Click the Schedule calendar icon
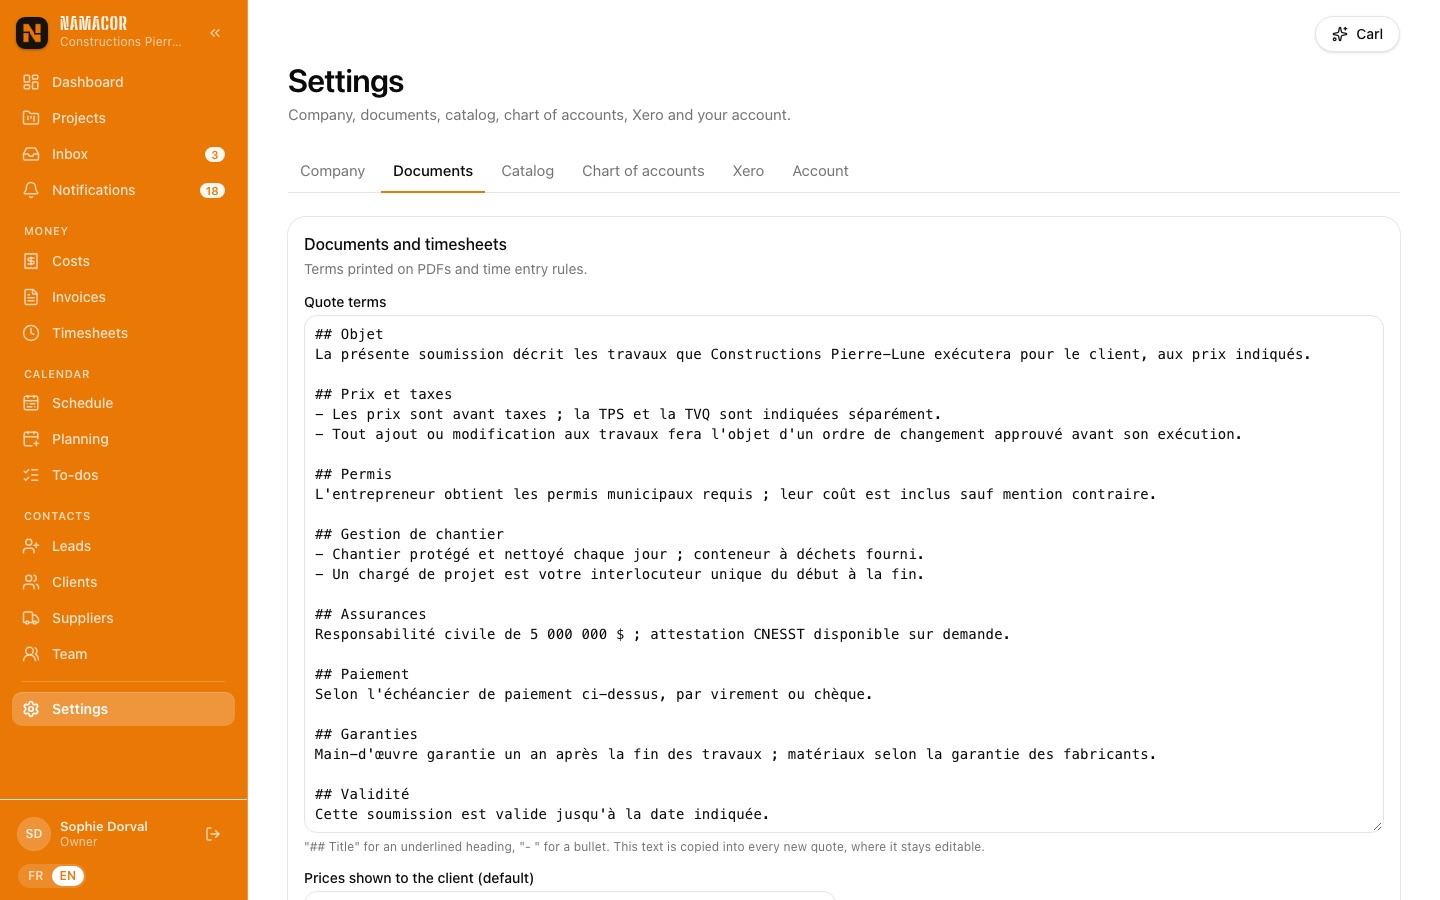Image resolution: width=1440 pixels, height=900 pixels. (31, 403)
